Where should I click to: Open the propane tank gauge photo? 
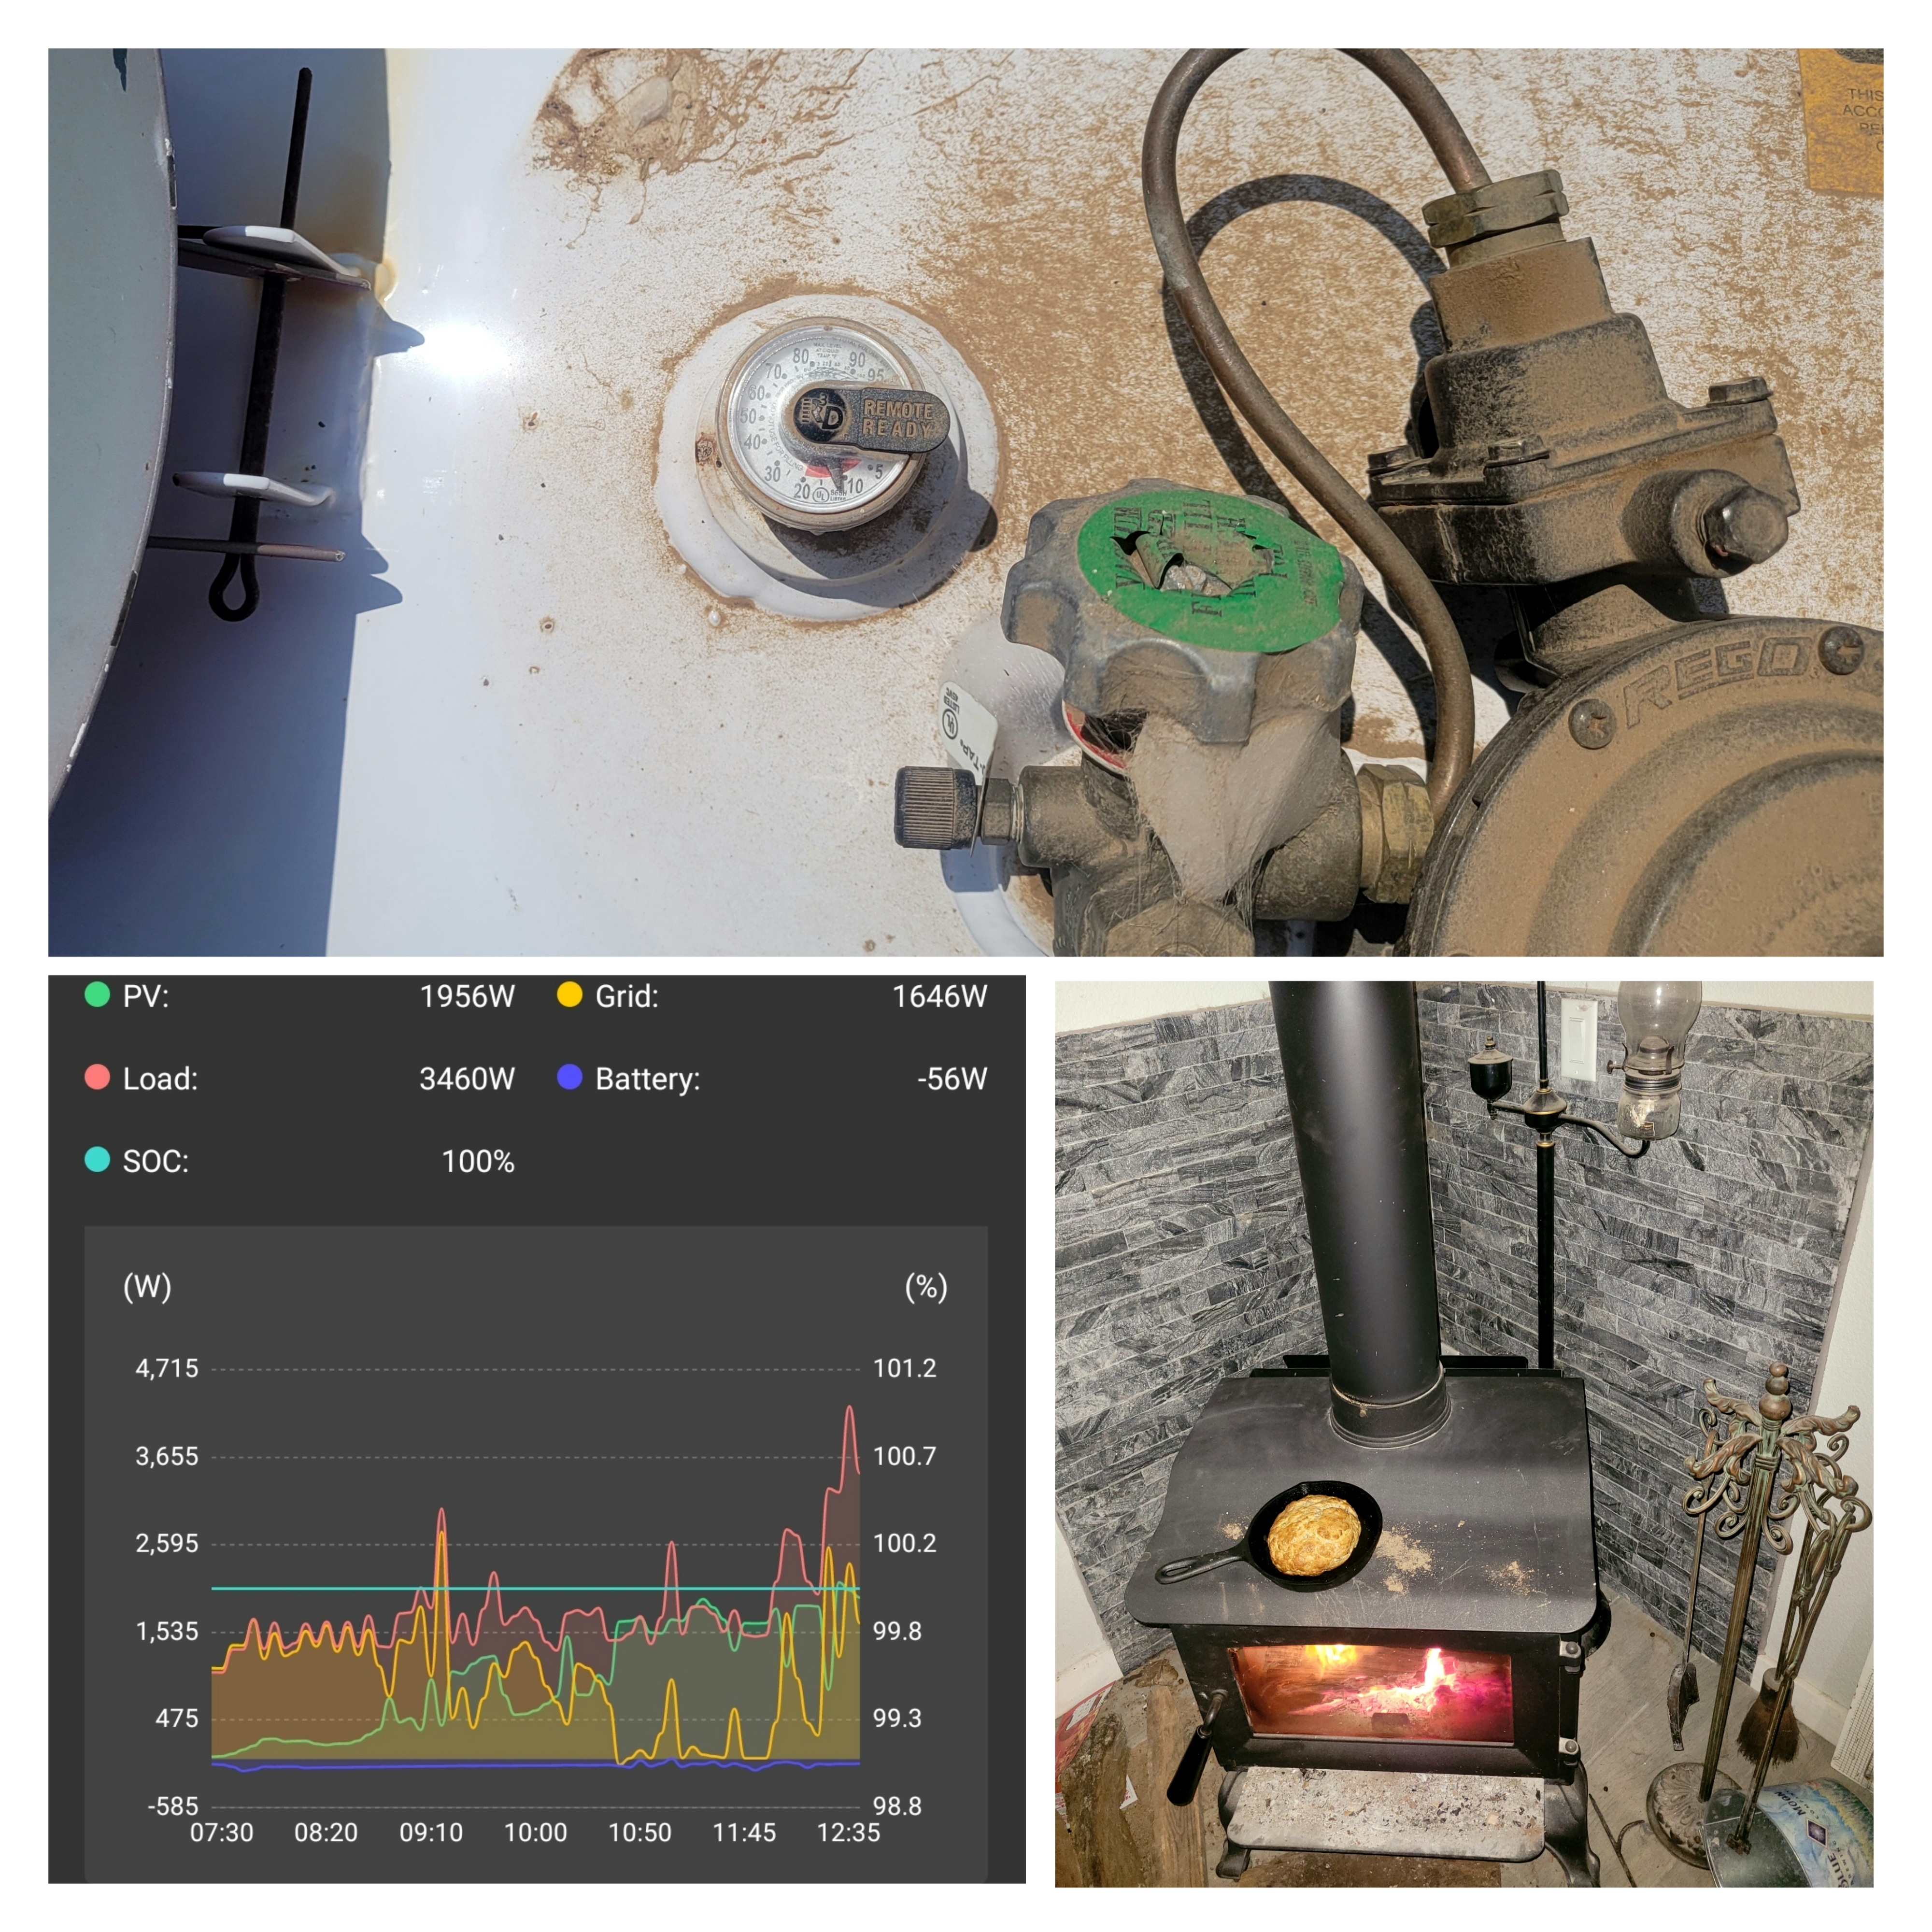pos(965,502)
